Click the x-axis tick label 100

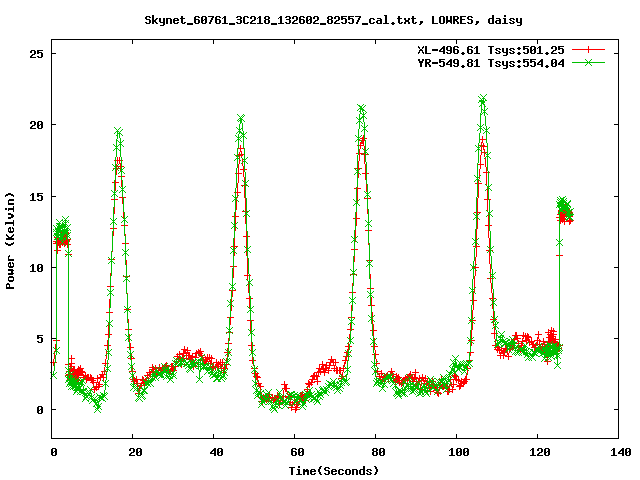tap(459, 452)
